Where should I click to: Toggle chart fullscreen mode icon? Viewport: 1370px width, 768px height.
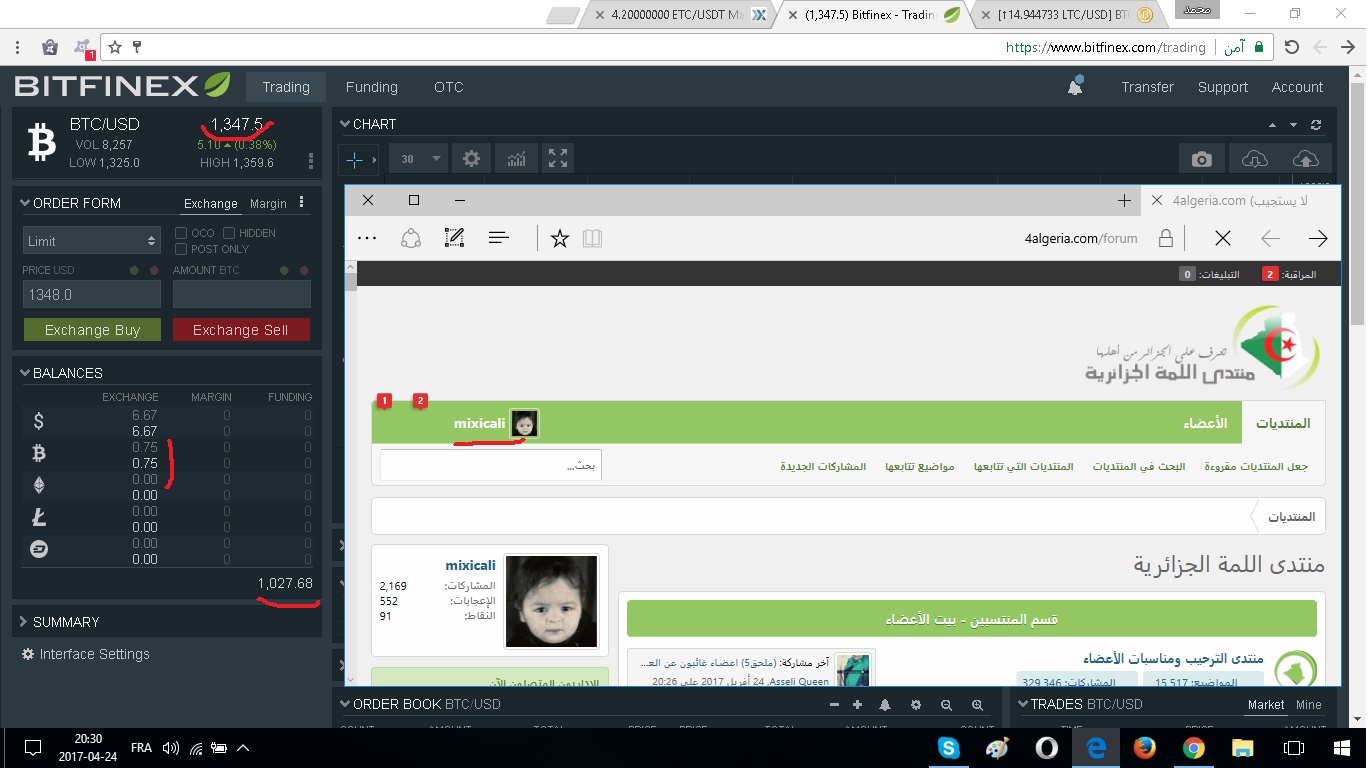click(558, 159)
